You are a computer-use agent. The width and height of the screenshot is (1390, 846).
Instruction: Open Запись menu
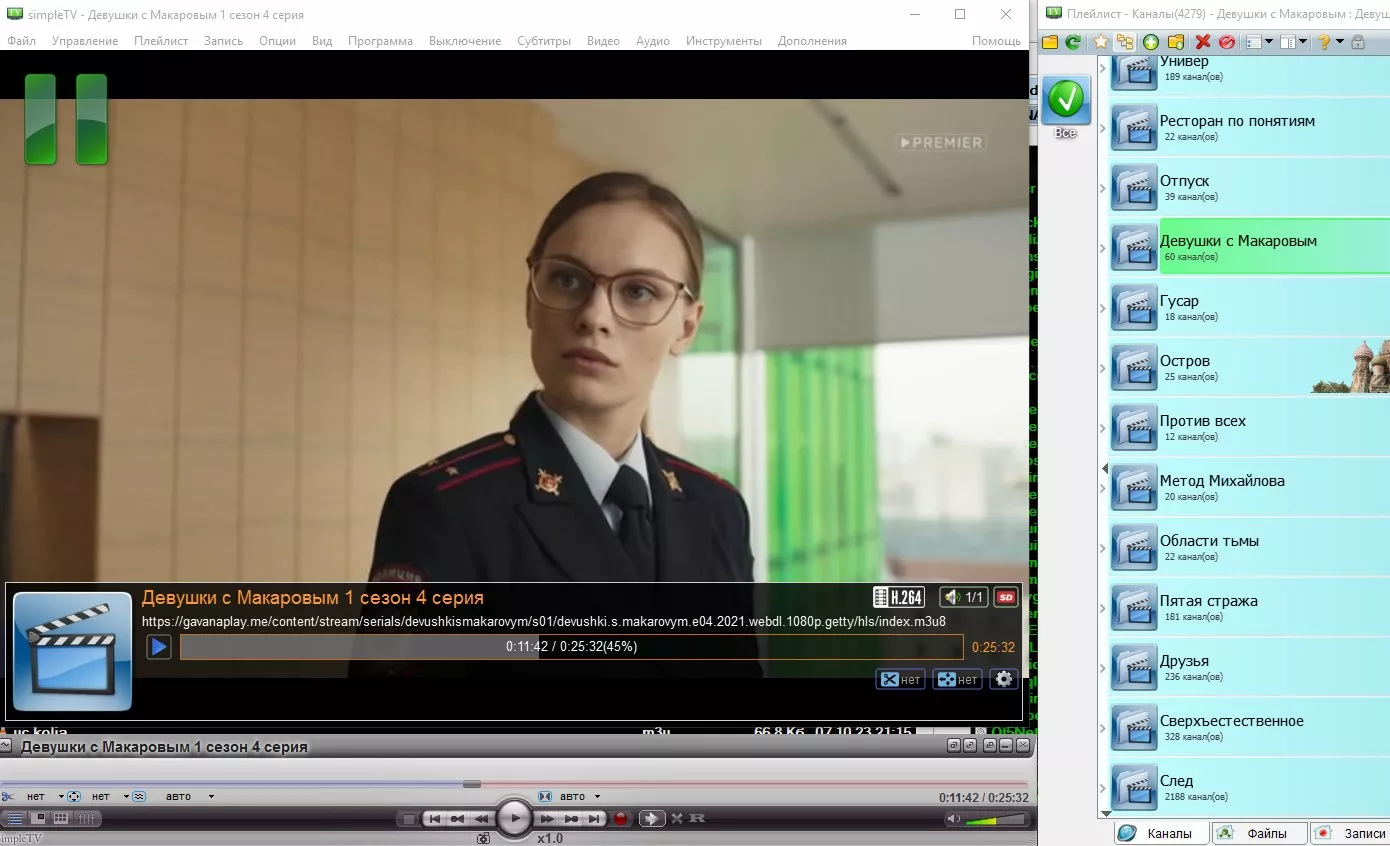pos(223,41)
